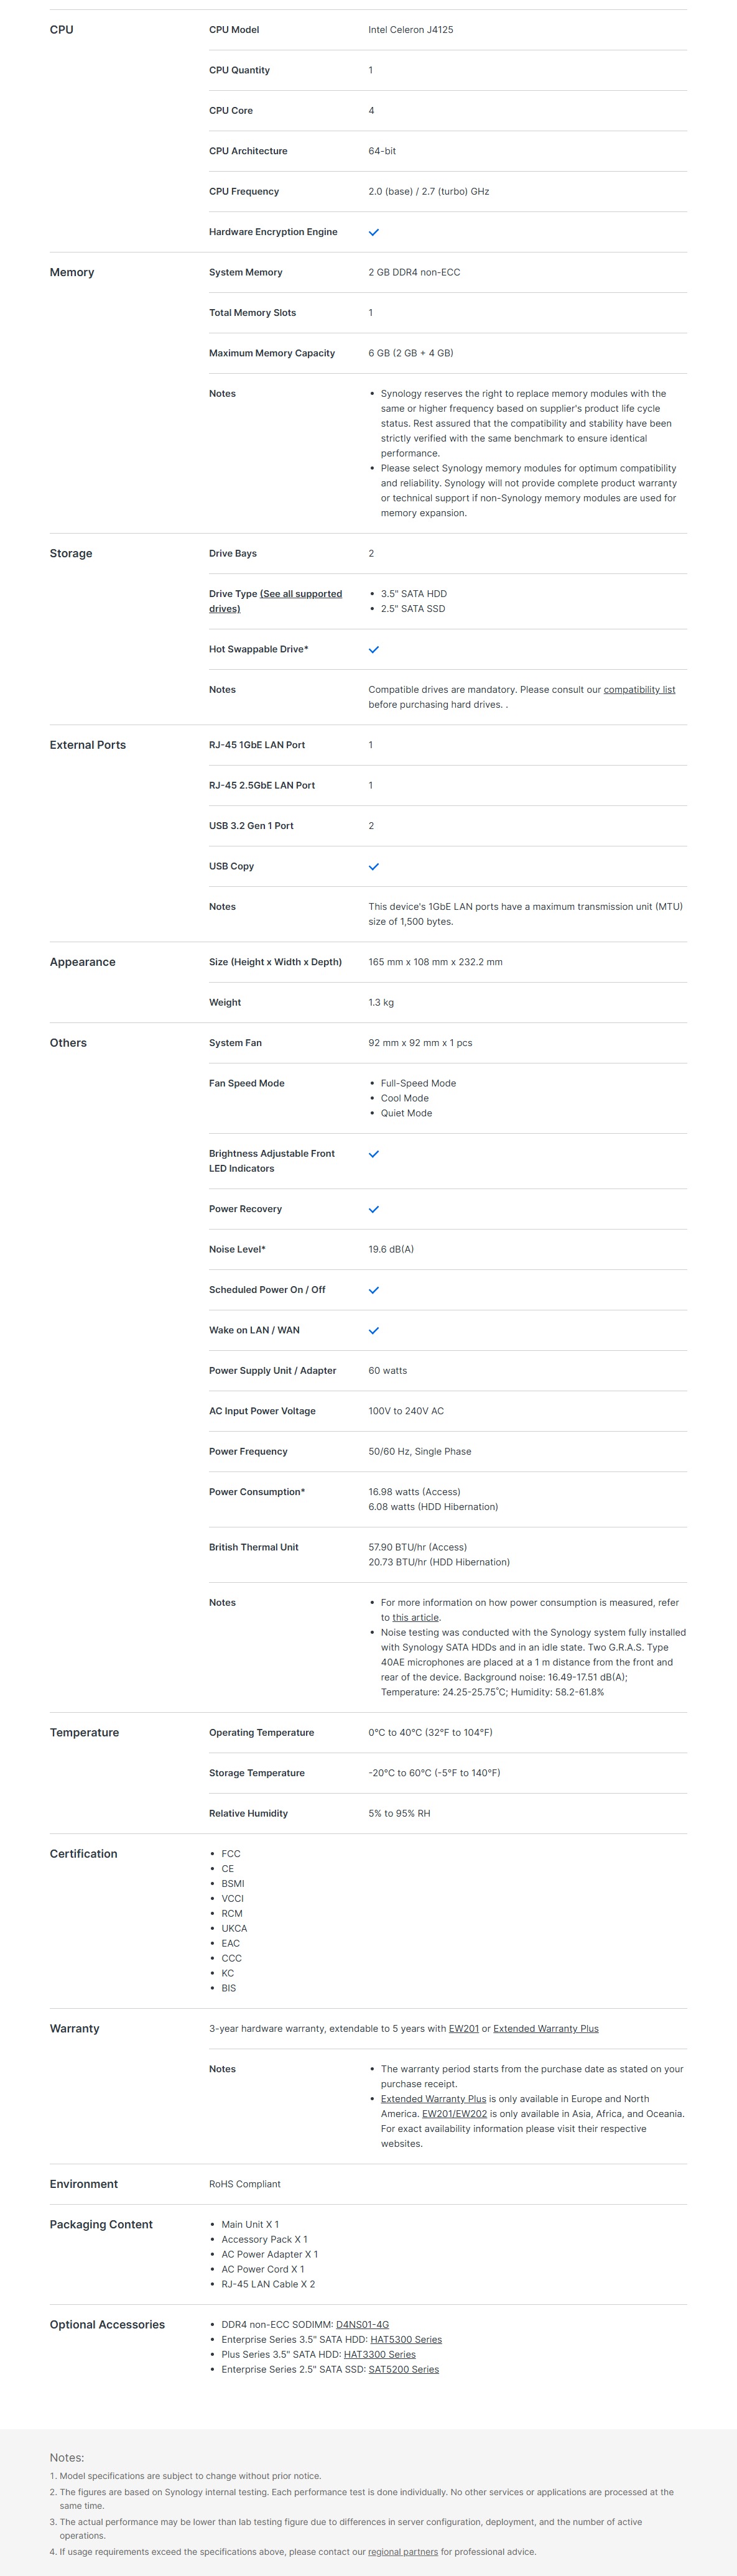Viewport: 737px width, 2576px height.
Task: Open the D4NS01-4G memory module link
Action: click(x=362, y=2324)
